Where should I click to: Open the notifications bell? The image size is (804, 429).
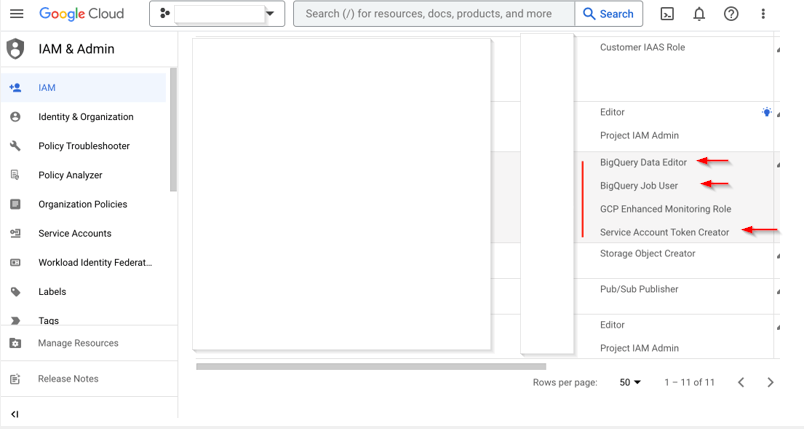(x=699, y=14)
